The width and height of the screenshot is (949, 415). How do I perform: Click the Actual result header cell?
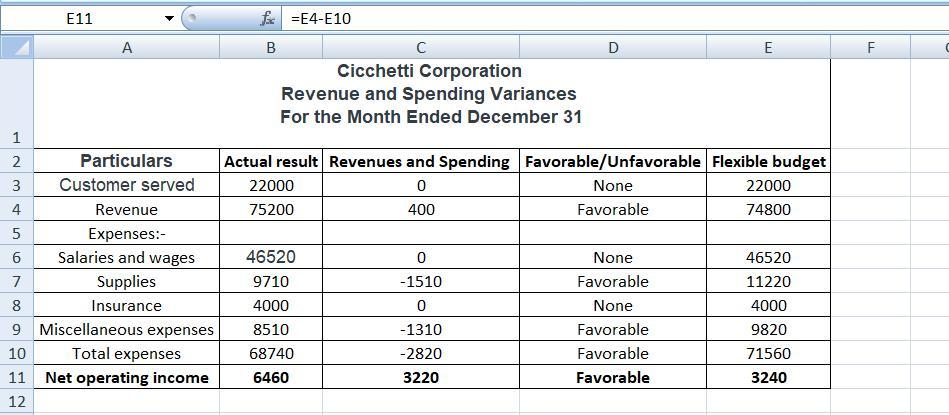pos(271,161)
